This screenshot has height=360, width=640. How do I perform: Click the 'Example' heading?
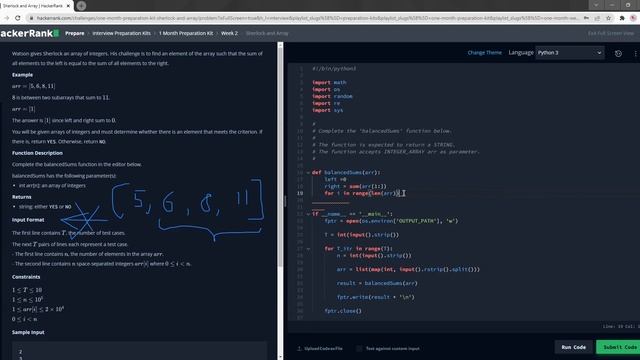[x=22, y=75]
